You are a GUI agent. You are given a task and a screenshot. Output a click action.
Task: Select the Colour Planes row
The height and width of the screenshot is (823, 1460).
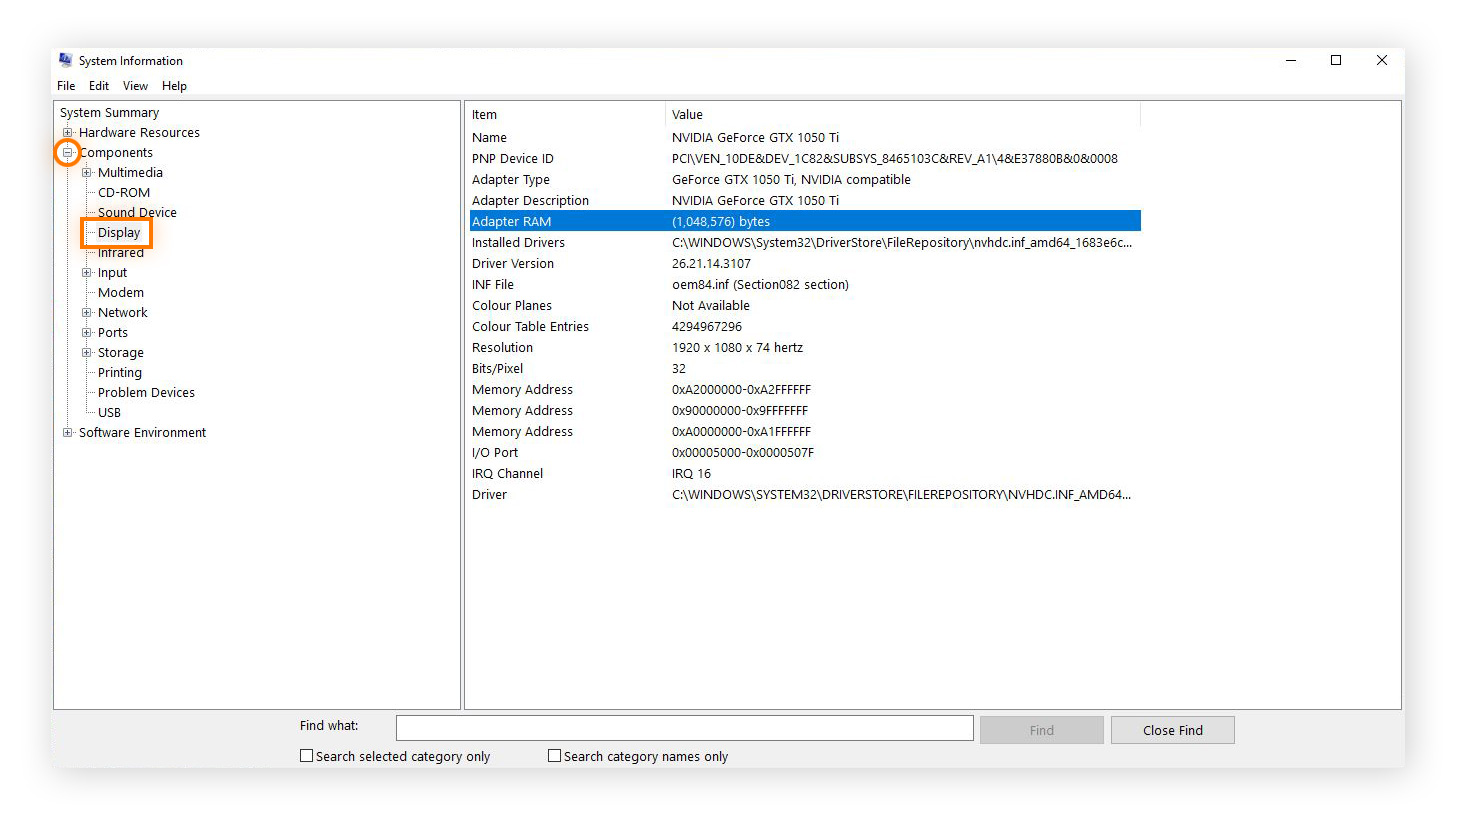(805, 306)
